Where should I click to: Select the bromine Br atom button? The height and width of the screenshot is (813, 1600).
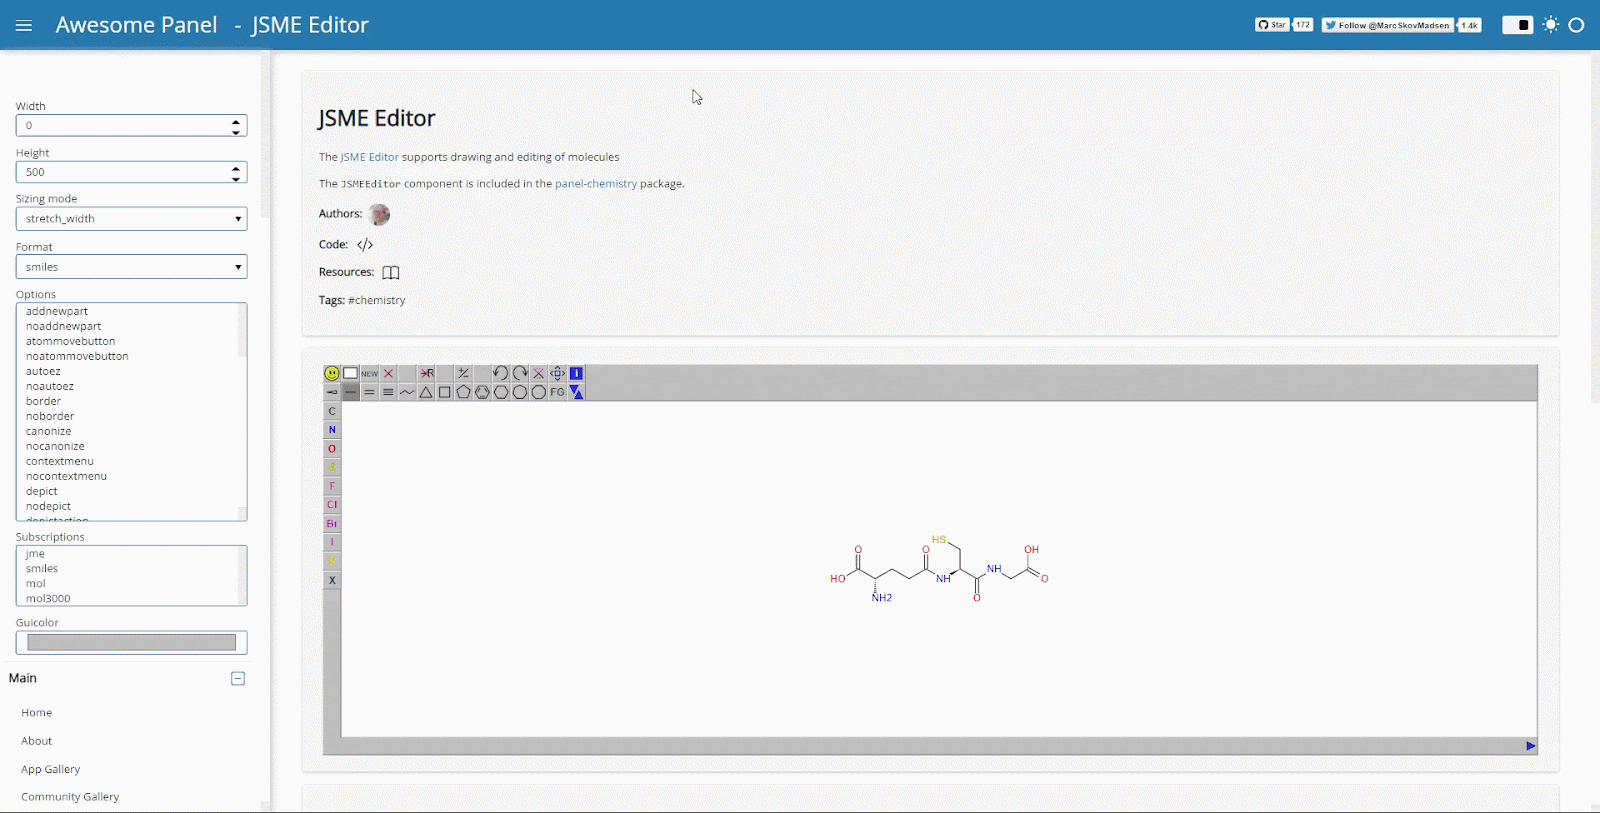[332, 524]
